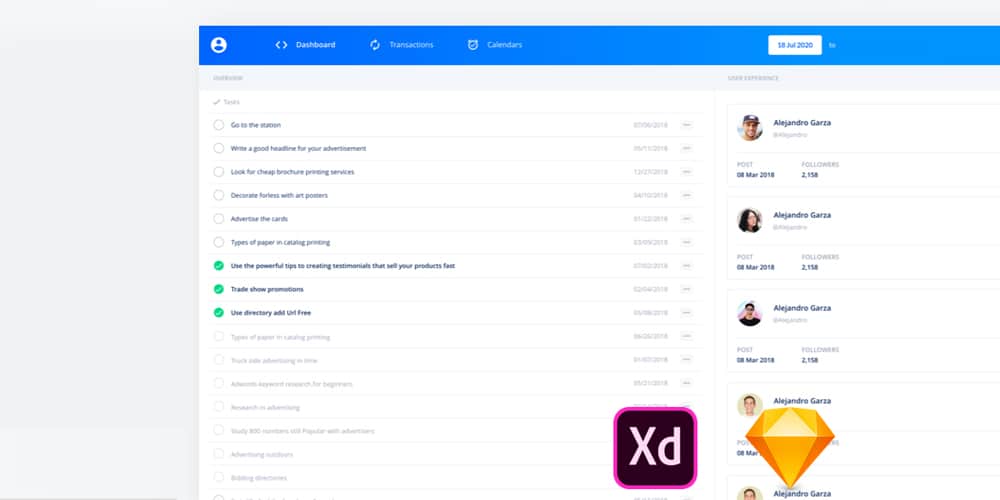Open more options for cheap brochure printing task
This screenshot has width=1000, height=500.
(686, 172)
